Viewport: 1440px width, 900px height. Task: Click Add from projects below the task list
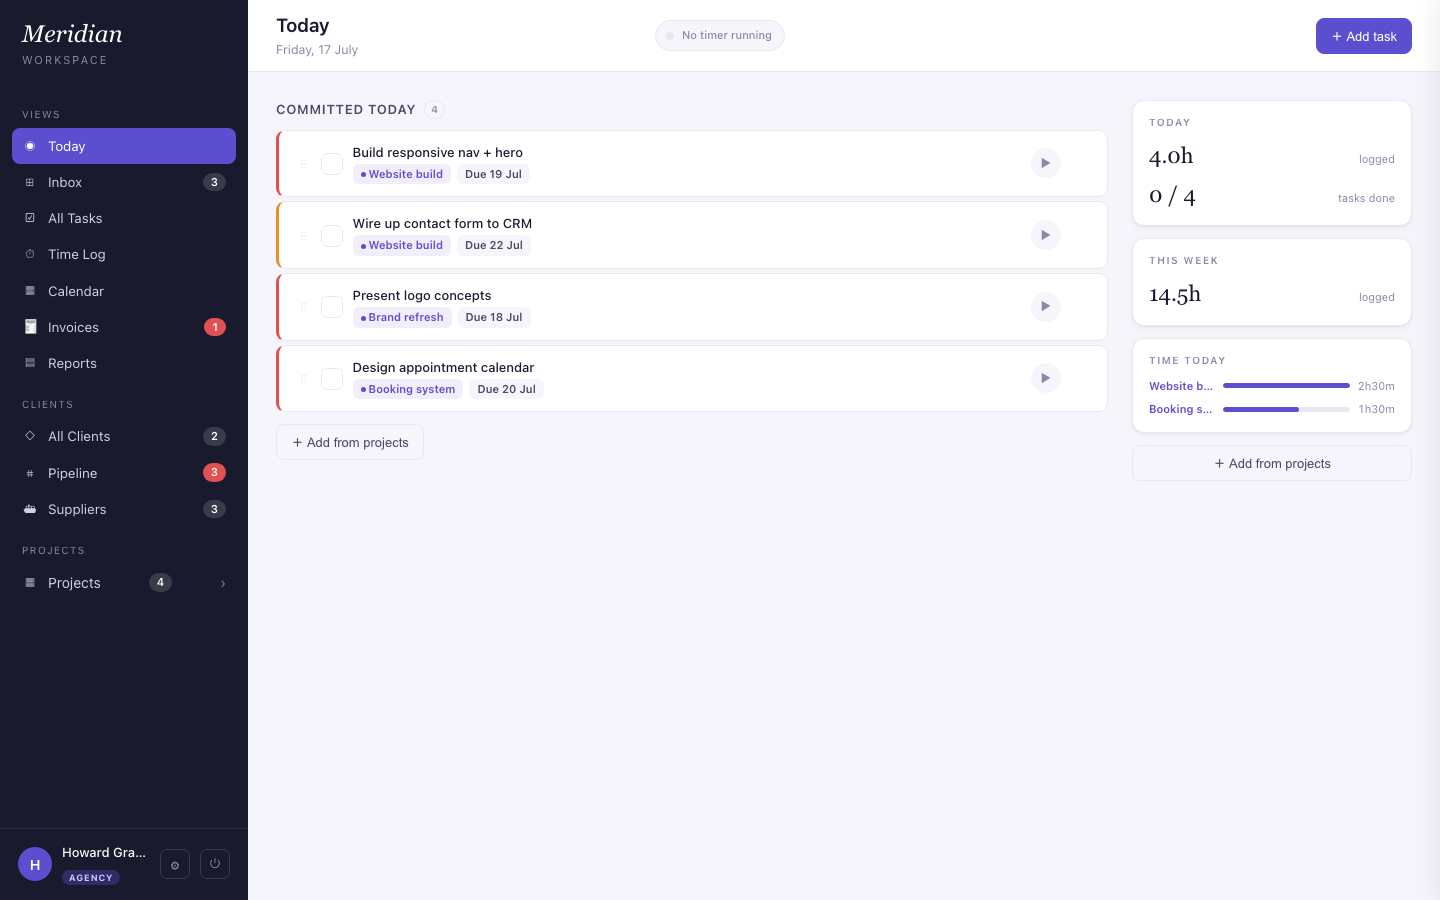[350, 442]
